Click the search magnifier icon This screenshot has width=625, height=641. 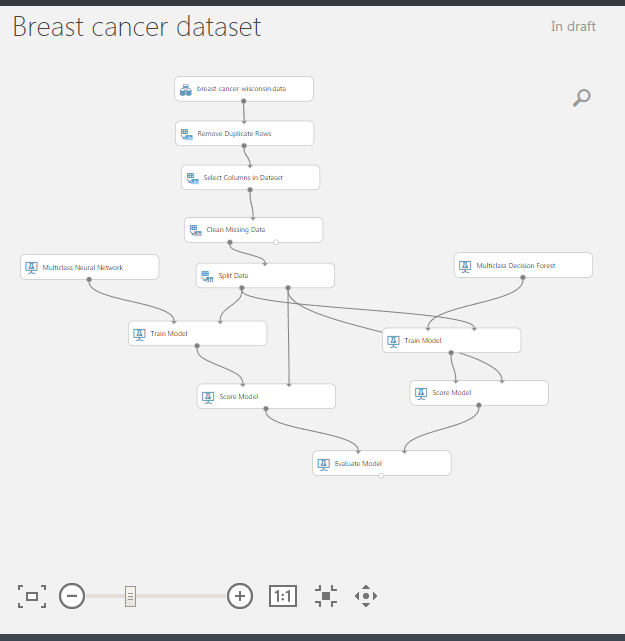point(582,98)
